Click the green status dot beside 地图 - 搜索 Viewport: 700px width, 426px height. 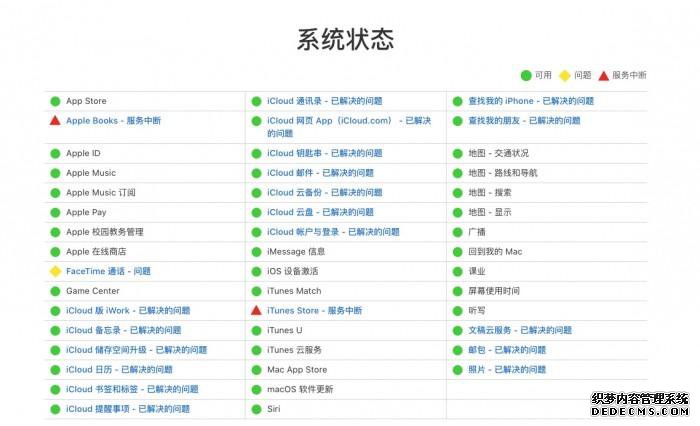point(458,193)
